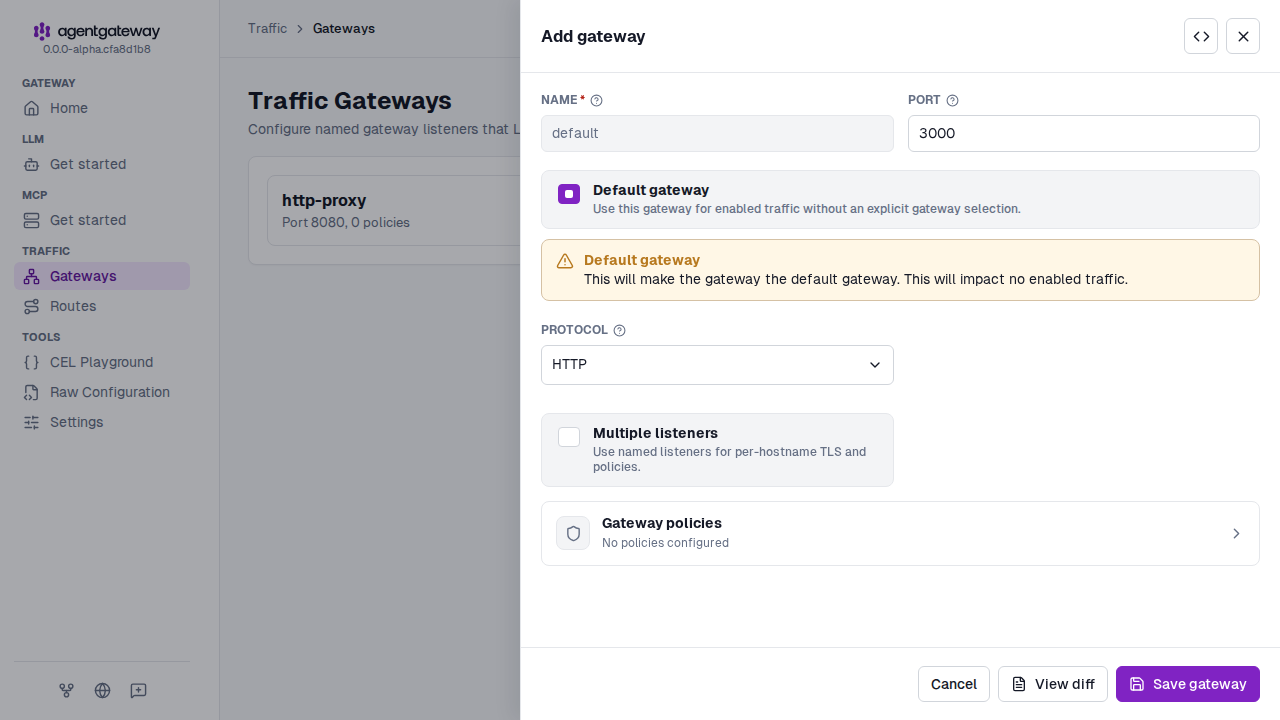Click the Traffic Gateways heading
The image size is (1280, 720).
350,100
